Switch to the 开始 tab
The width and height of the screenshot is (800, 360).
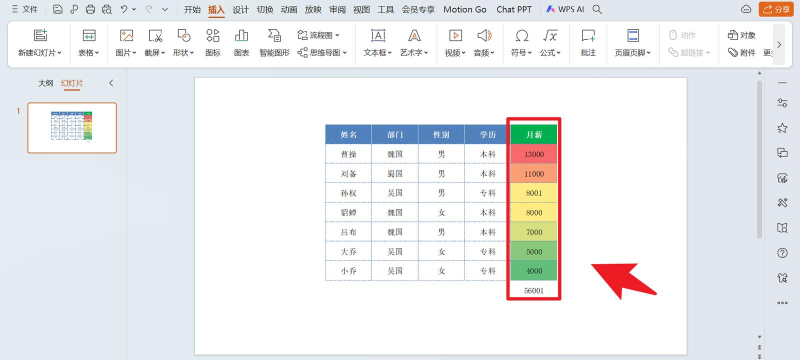[192, 9]
